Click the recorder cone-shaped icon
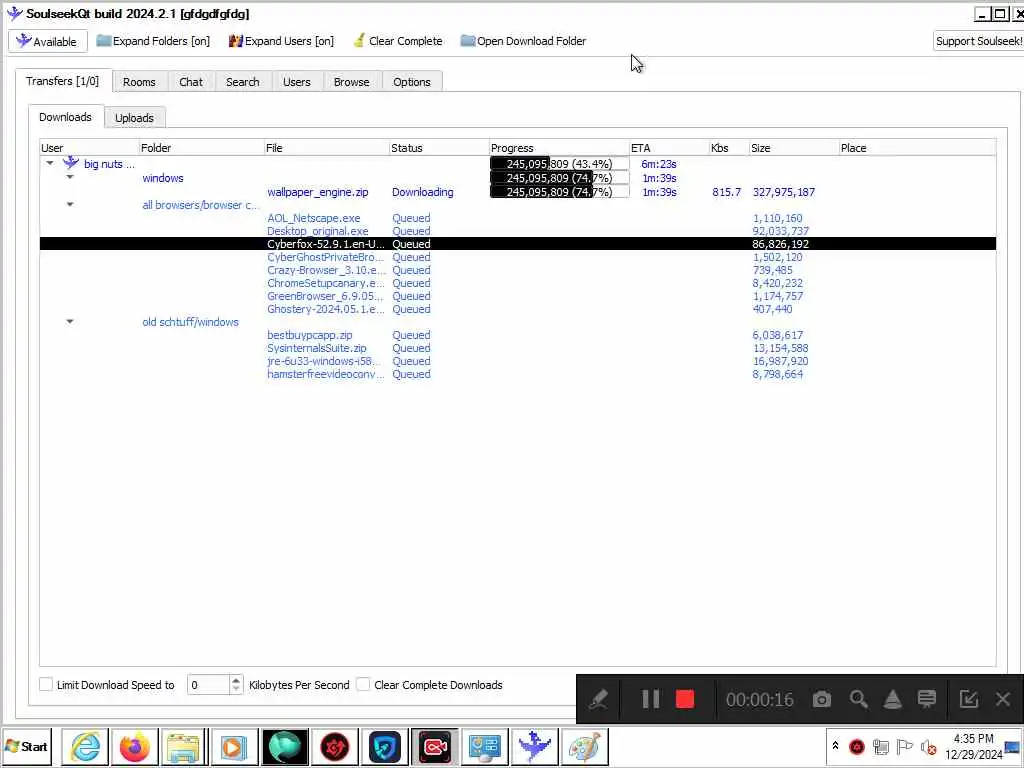The height and width of the screenshot is (768, 1024). click(x=893, y=699)
